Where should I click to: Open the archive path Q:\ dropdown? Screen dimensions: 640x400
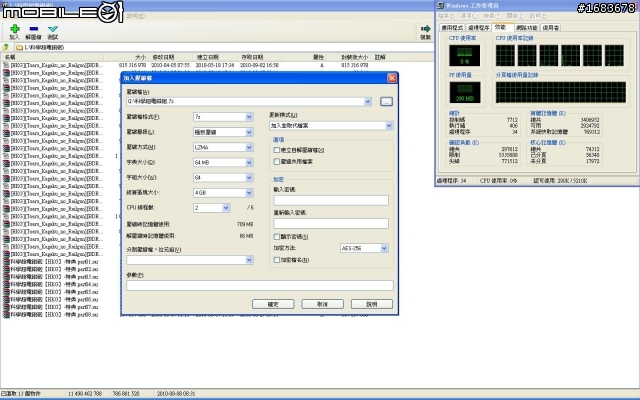click(367, 101)
